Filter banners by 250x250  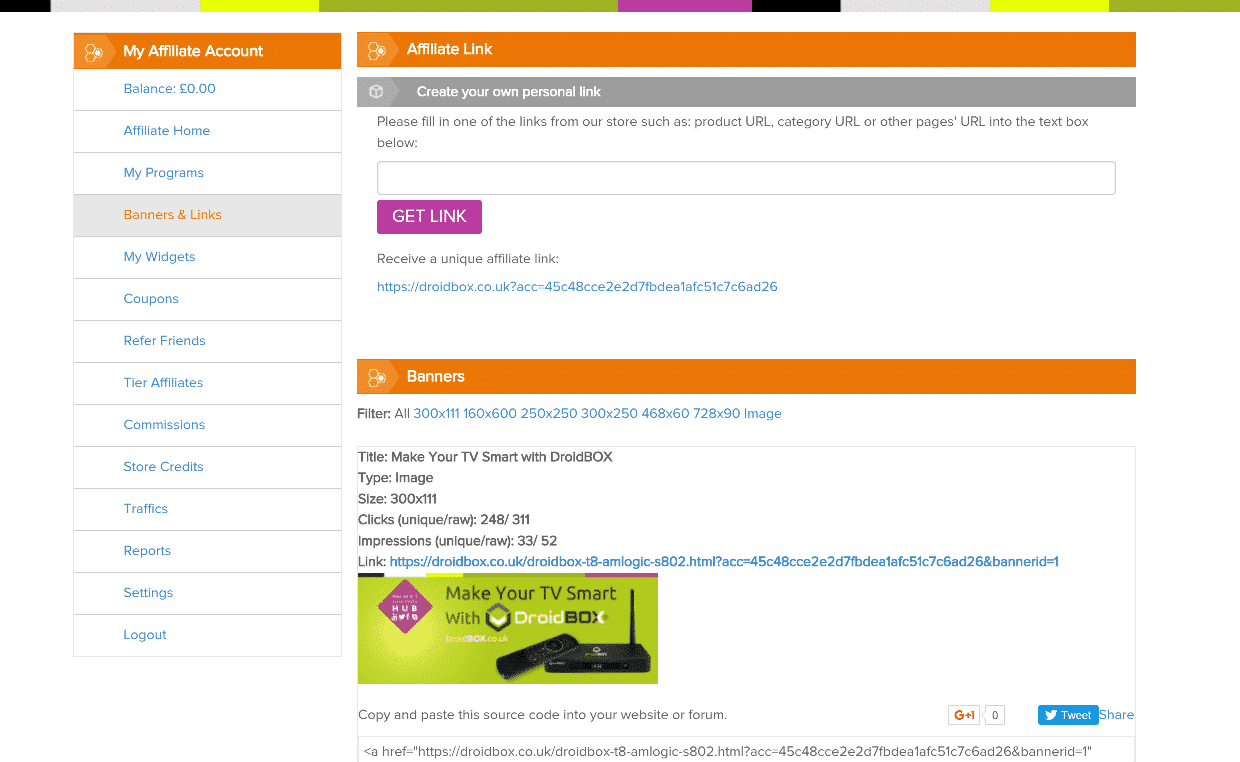pos(548,413)
